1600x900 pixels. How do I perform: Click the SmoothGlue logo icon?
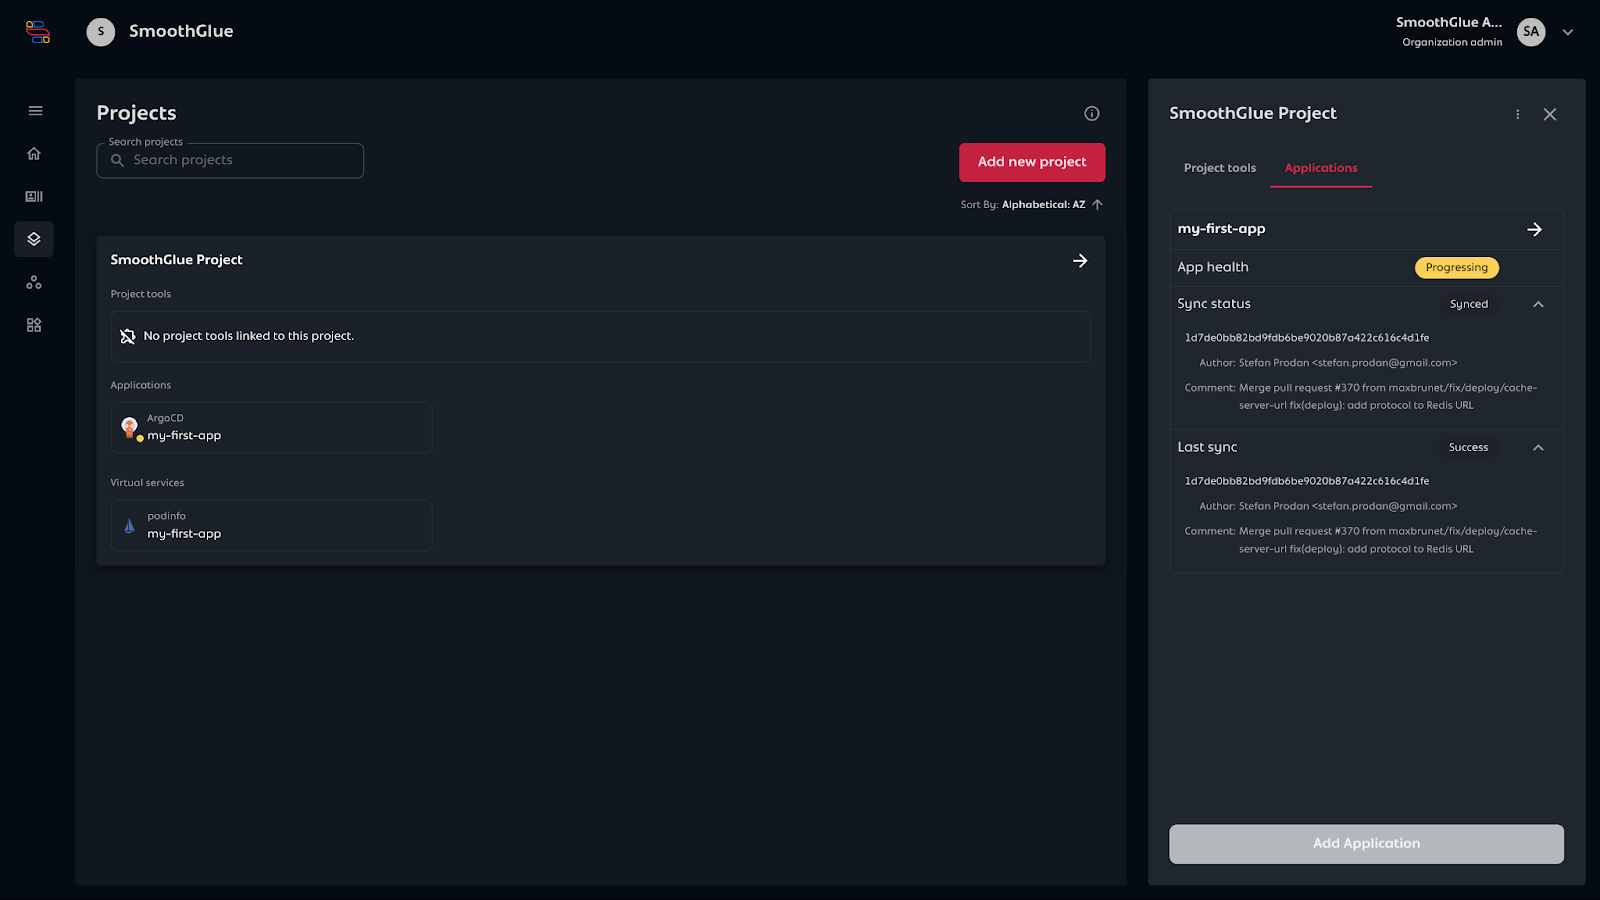[x=38, y=32]
